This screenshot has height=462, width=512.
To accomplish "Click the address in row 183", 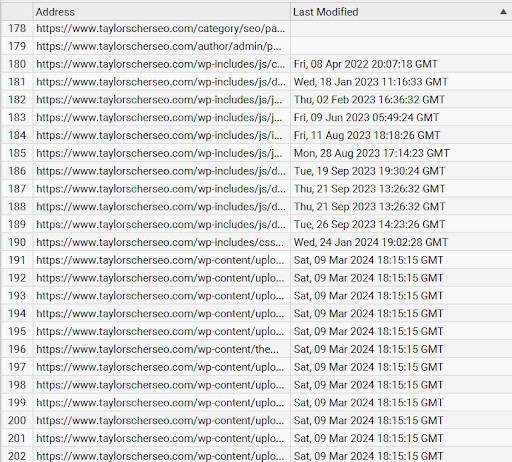I will click(159, 117).
